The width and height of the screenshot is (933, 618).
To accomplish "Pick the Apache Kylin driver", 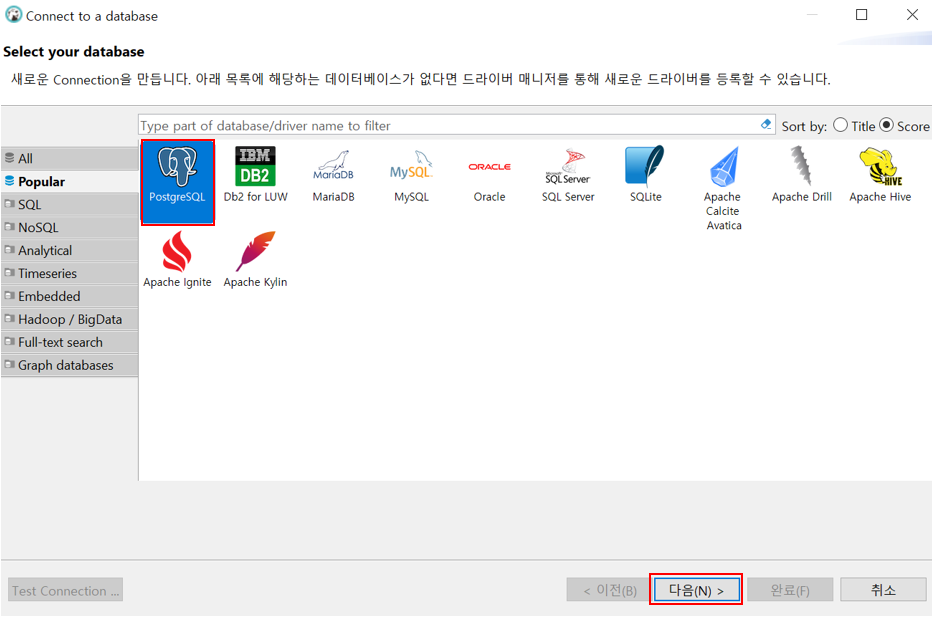I will tap(255, 260).
